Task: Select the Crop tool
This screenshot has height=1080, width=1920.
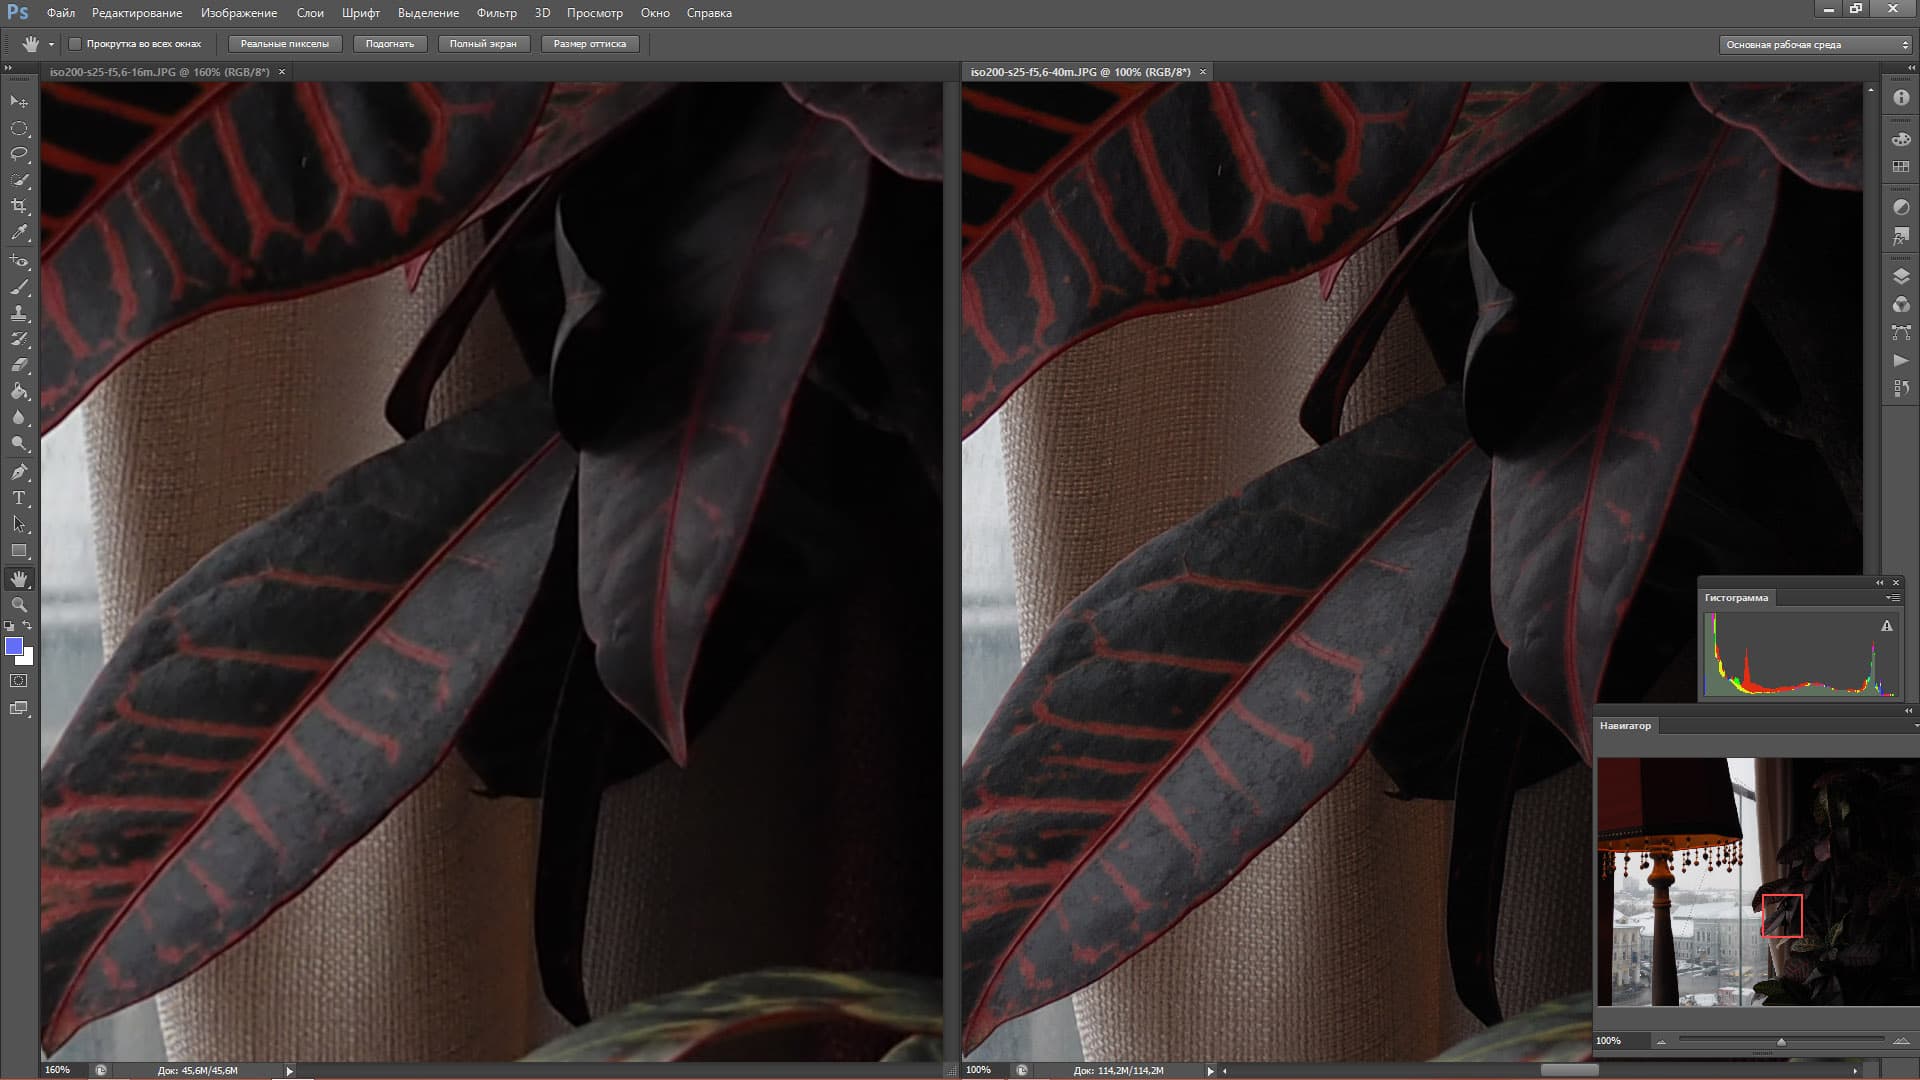Action: point(19,206)
